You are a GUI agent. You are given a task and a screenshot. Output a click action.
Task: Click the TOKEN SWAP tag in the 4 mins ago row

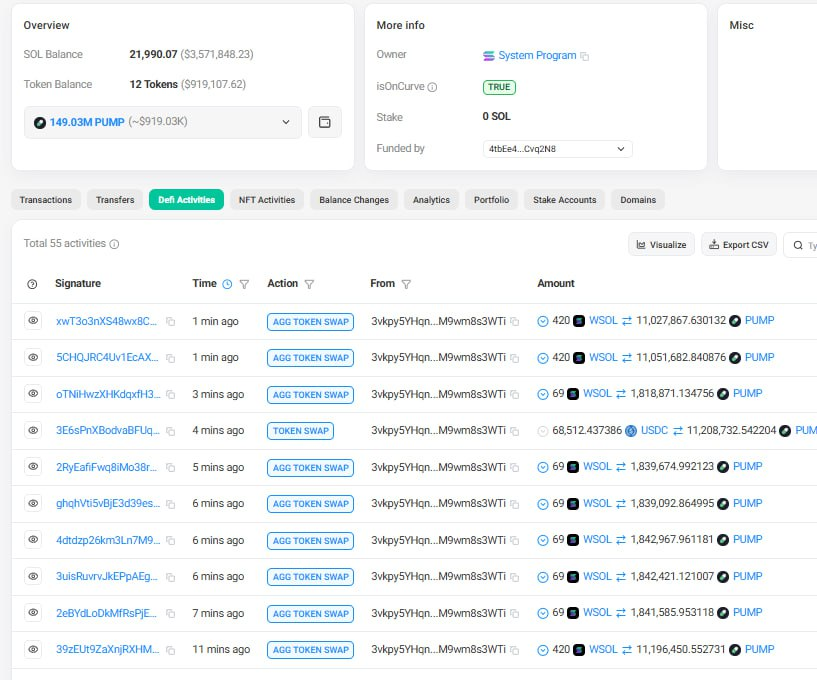[301, 431]
